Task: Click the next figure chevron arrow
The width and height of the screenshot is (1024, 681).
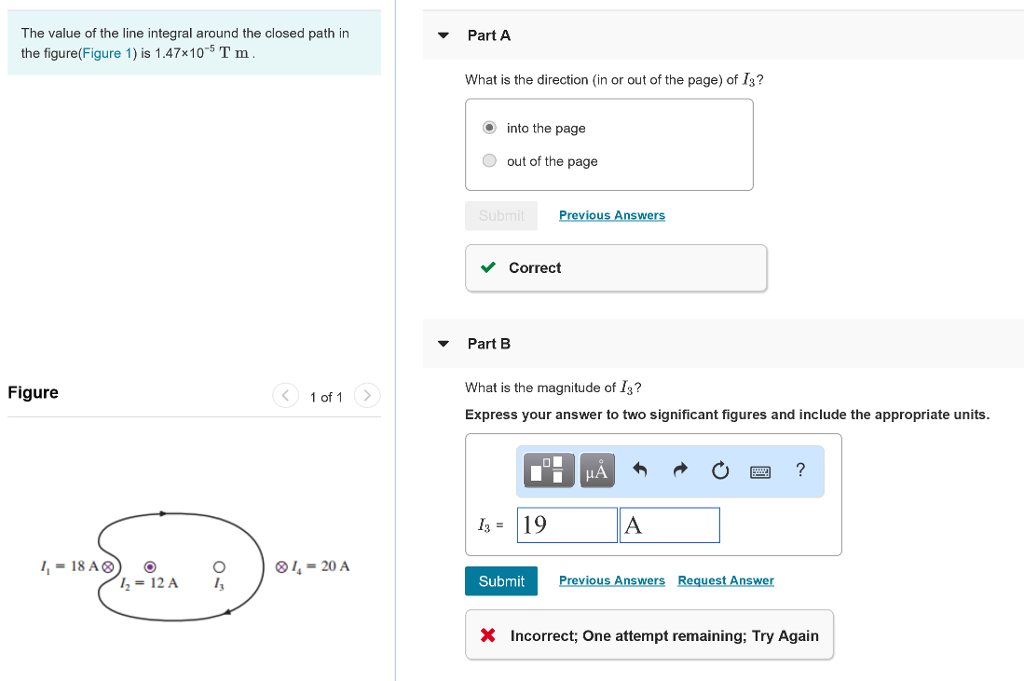Action: tap(367, 395)
